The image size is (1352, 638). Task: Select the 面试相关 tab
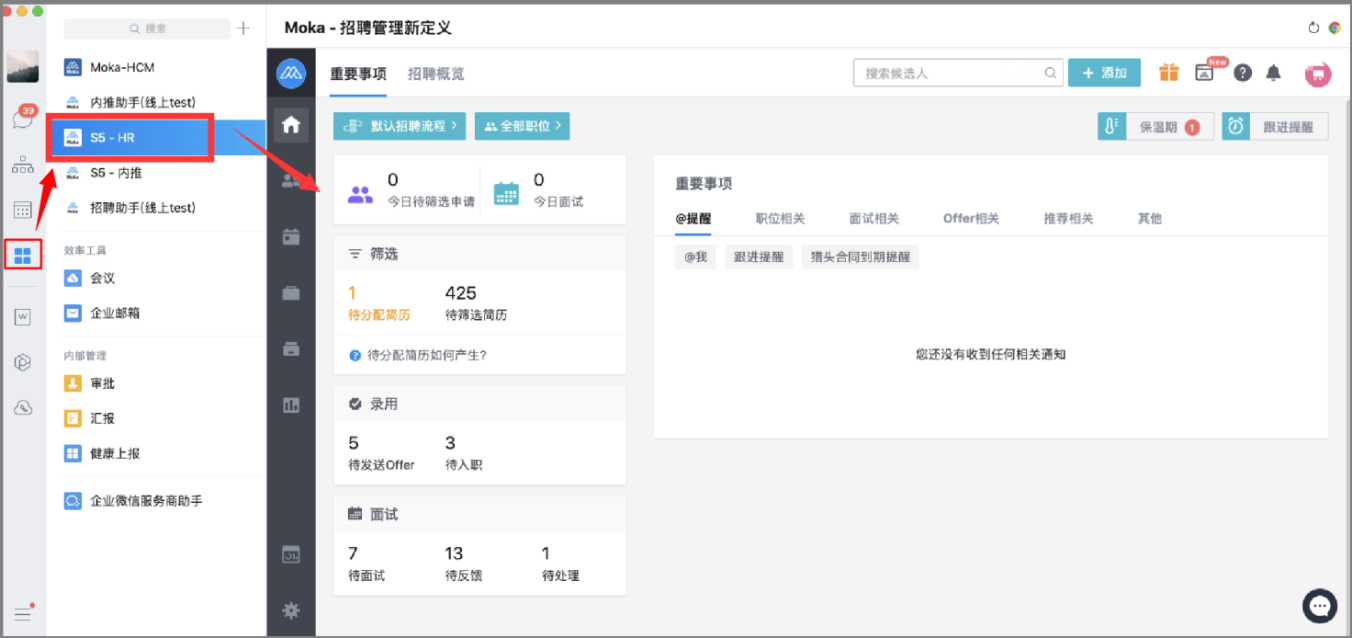point(874,218)
